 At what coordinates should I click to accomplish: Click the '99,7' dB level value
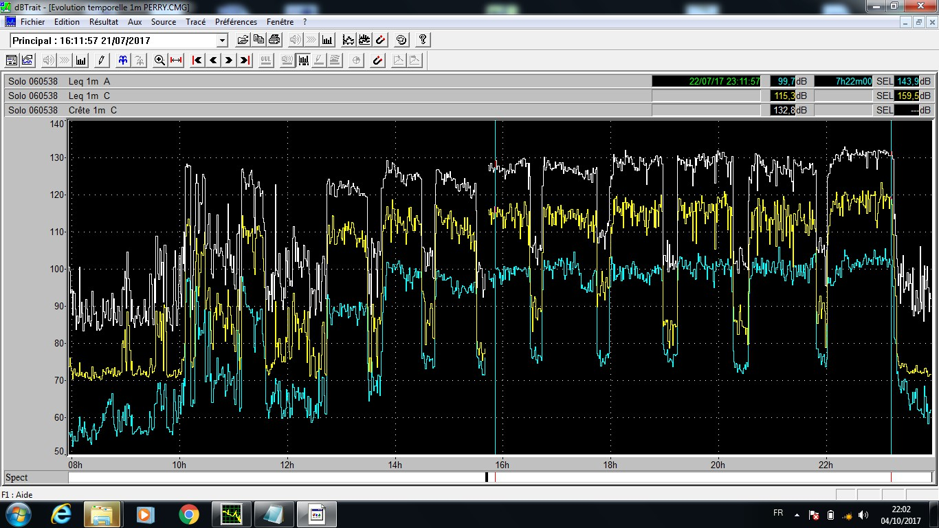coord(783,81)
